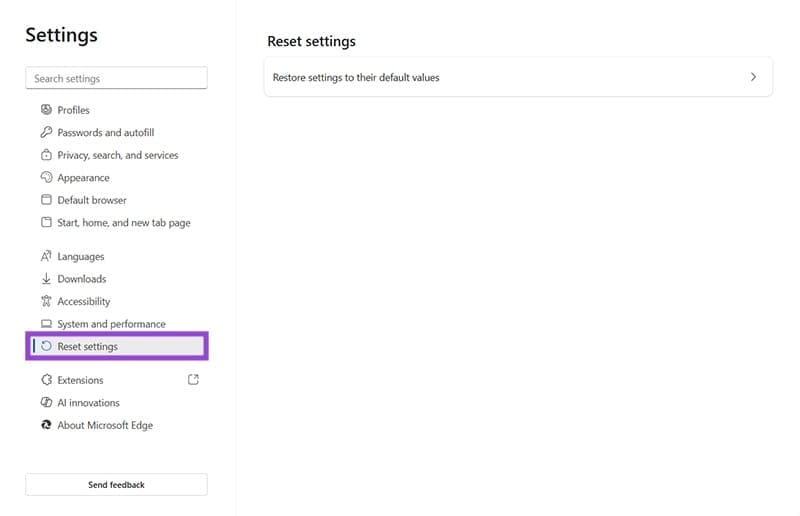This screenshot has width=800, height=516.
Task: Click the Downloads arrow icon
Action: [46, 279]
